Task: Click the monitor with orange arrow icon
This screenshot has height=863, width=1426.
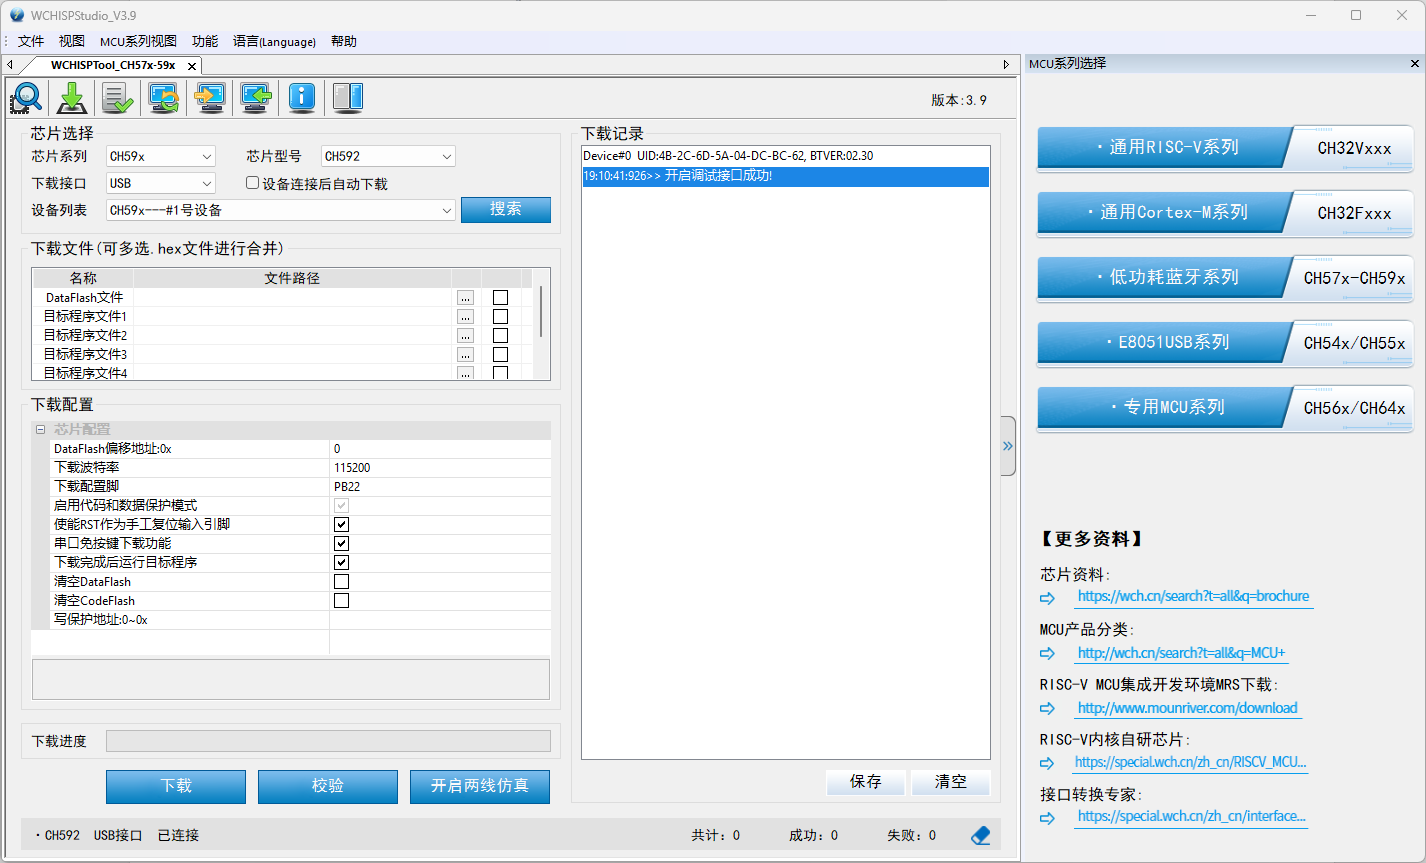Action: [210, 98]
